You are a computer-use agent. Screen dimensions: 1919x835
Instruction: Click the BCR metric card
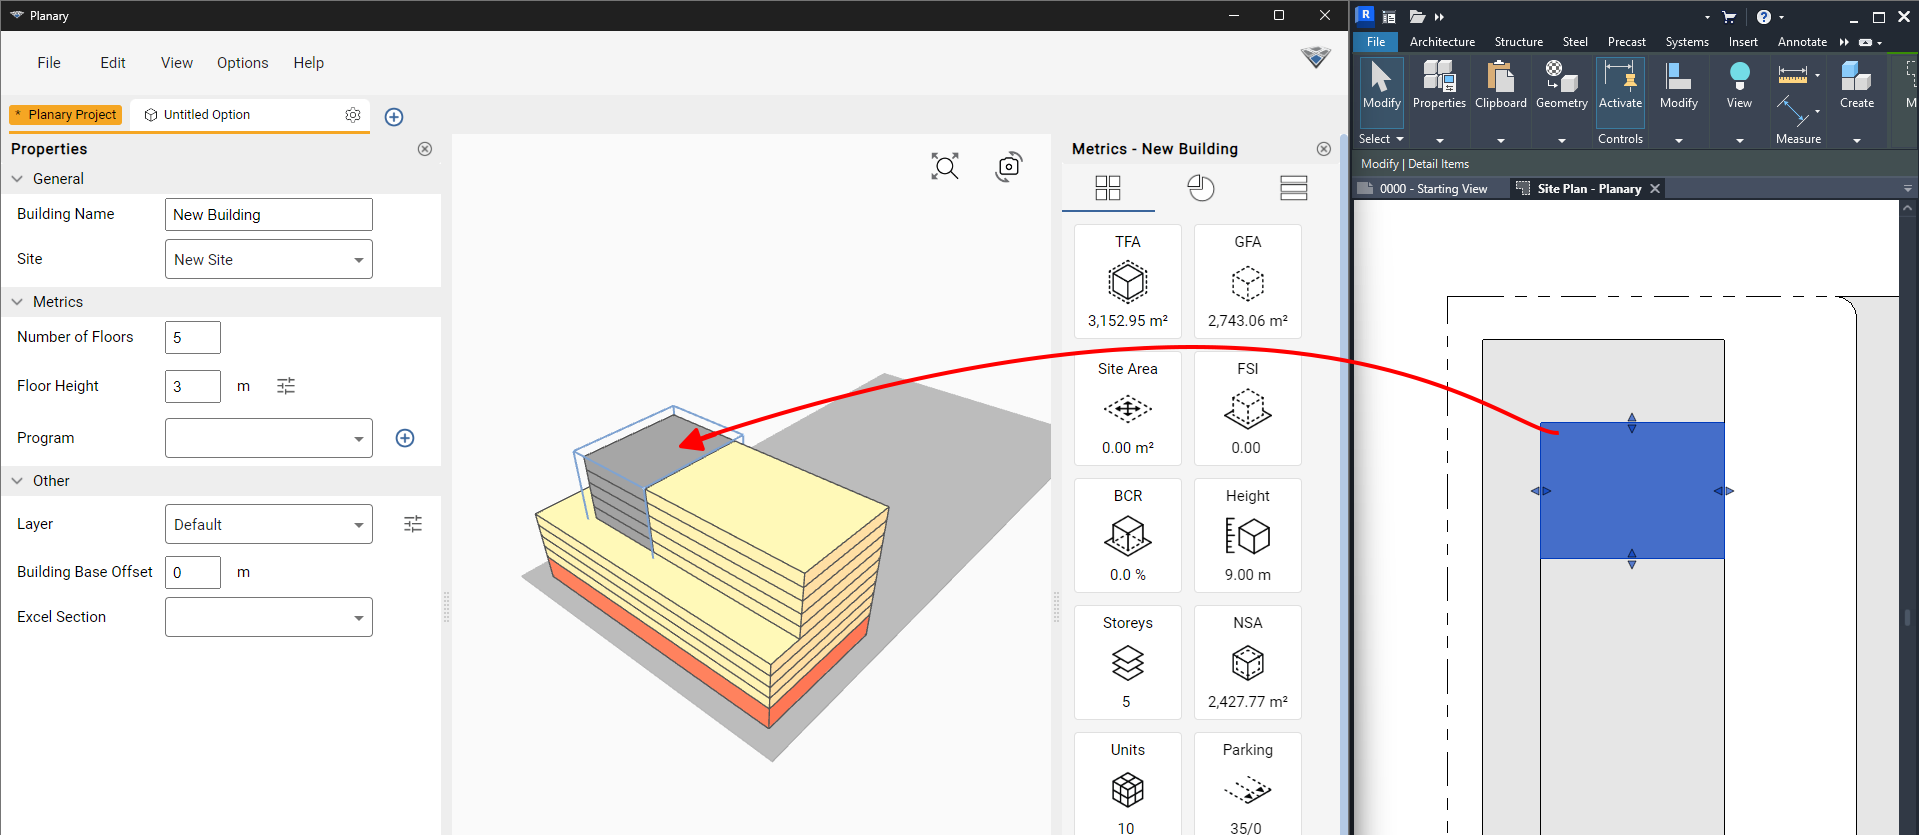(1128, 535)
